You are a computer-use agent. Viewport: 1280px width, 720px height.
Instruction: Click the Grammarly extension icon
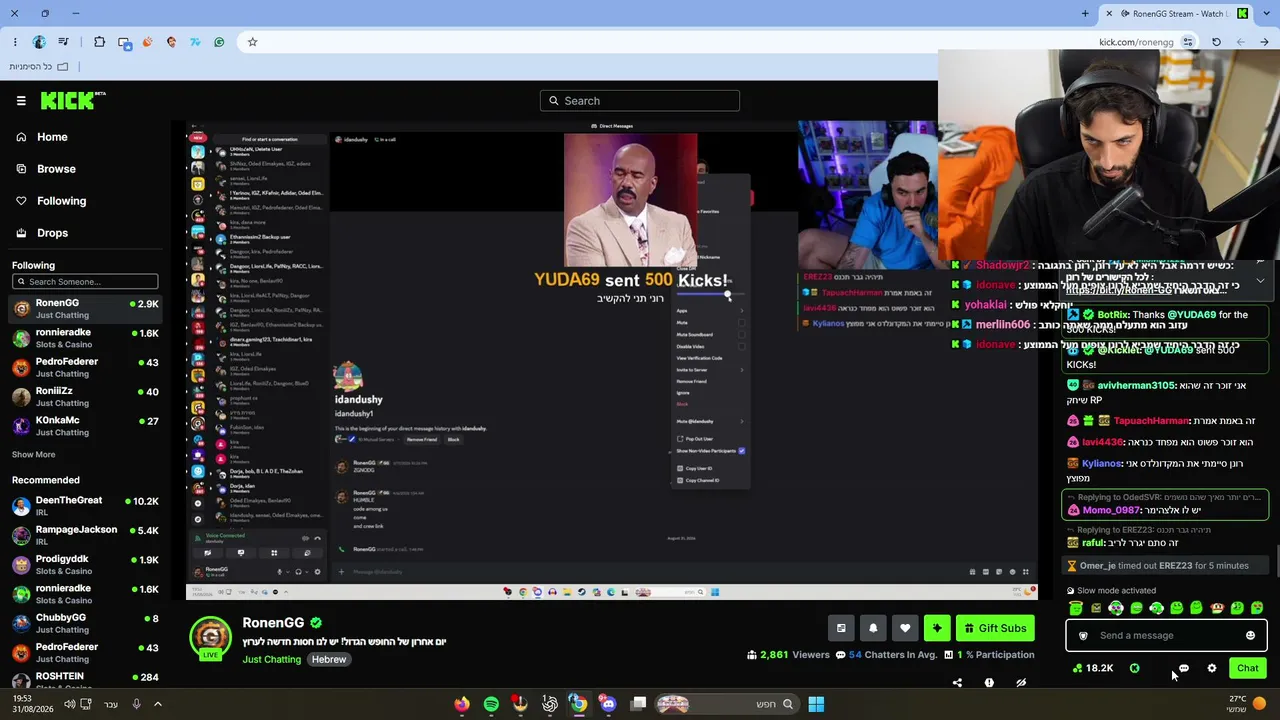coord(219,42)
